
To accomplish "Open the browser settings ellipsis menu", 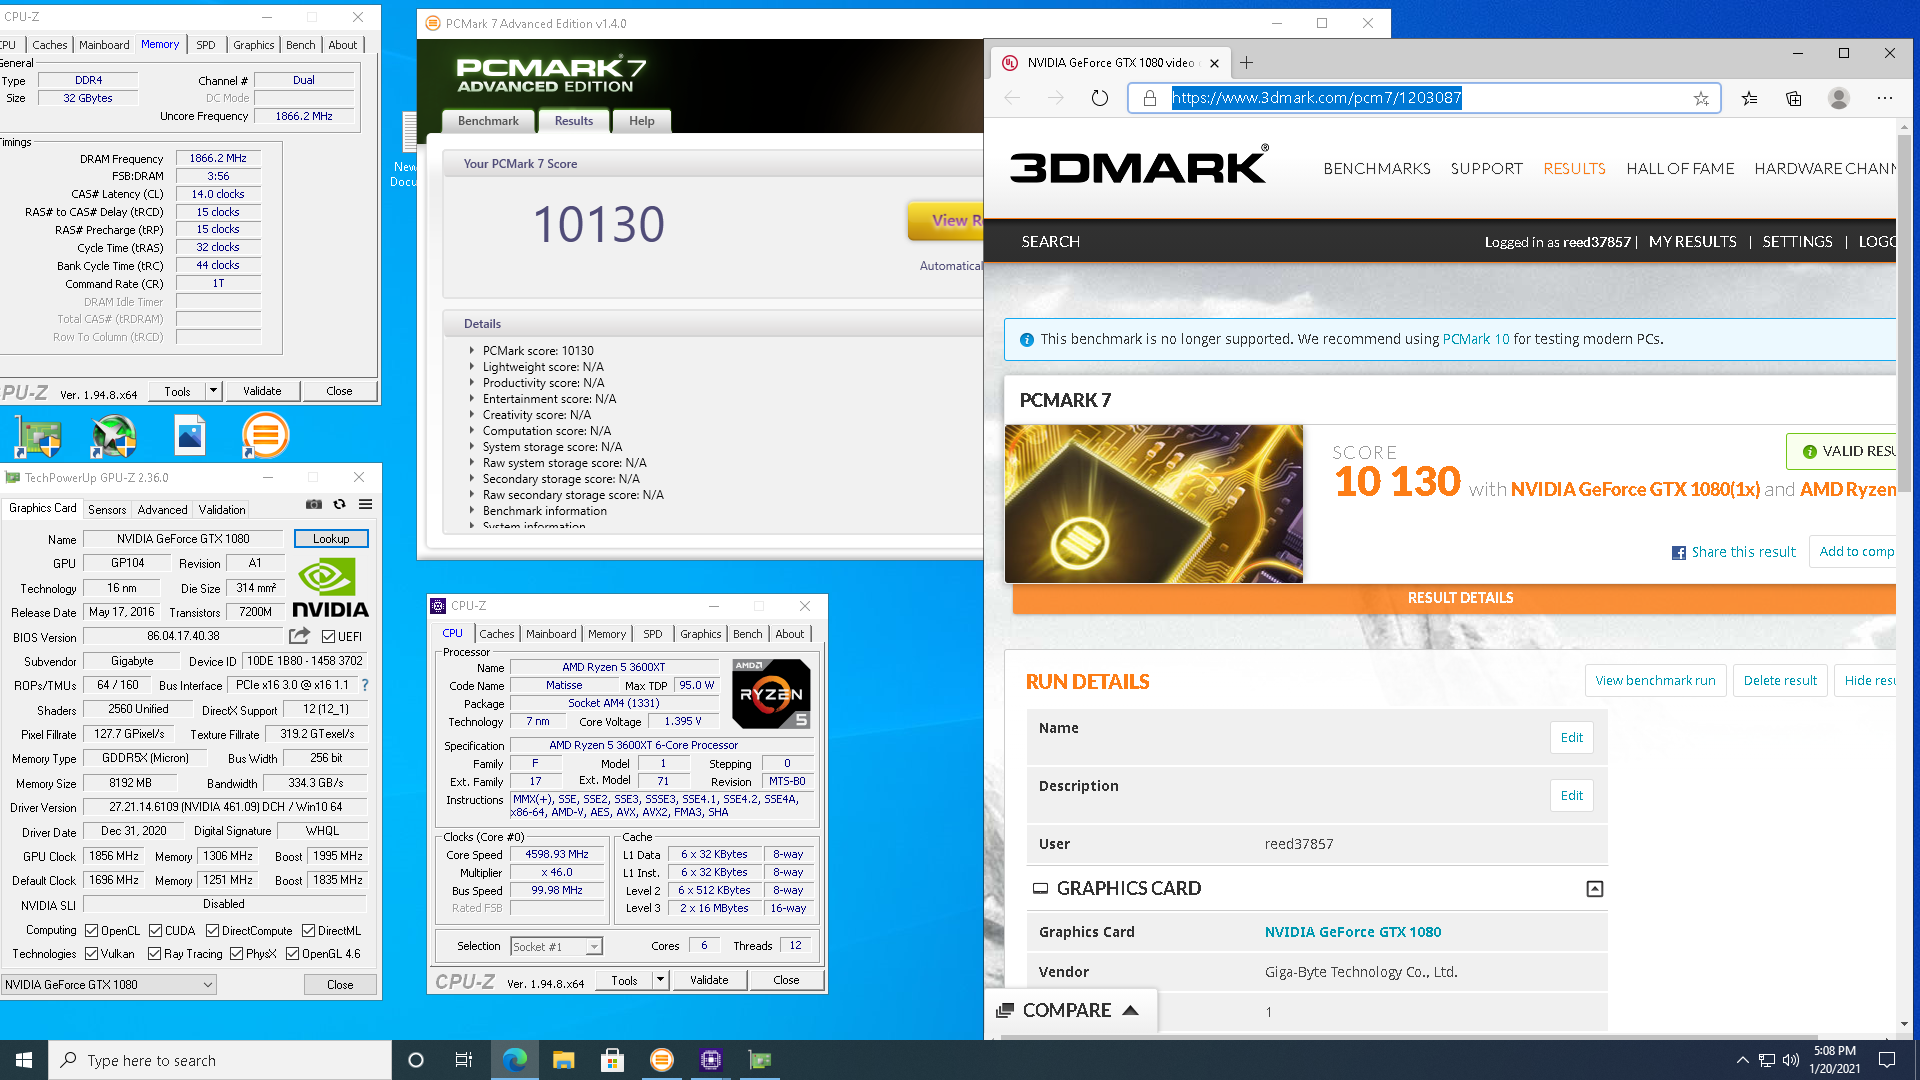I will (x=1885, y=98).
